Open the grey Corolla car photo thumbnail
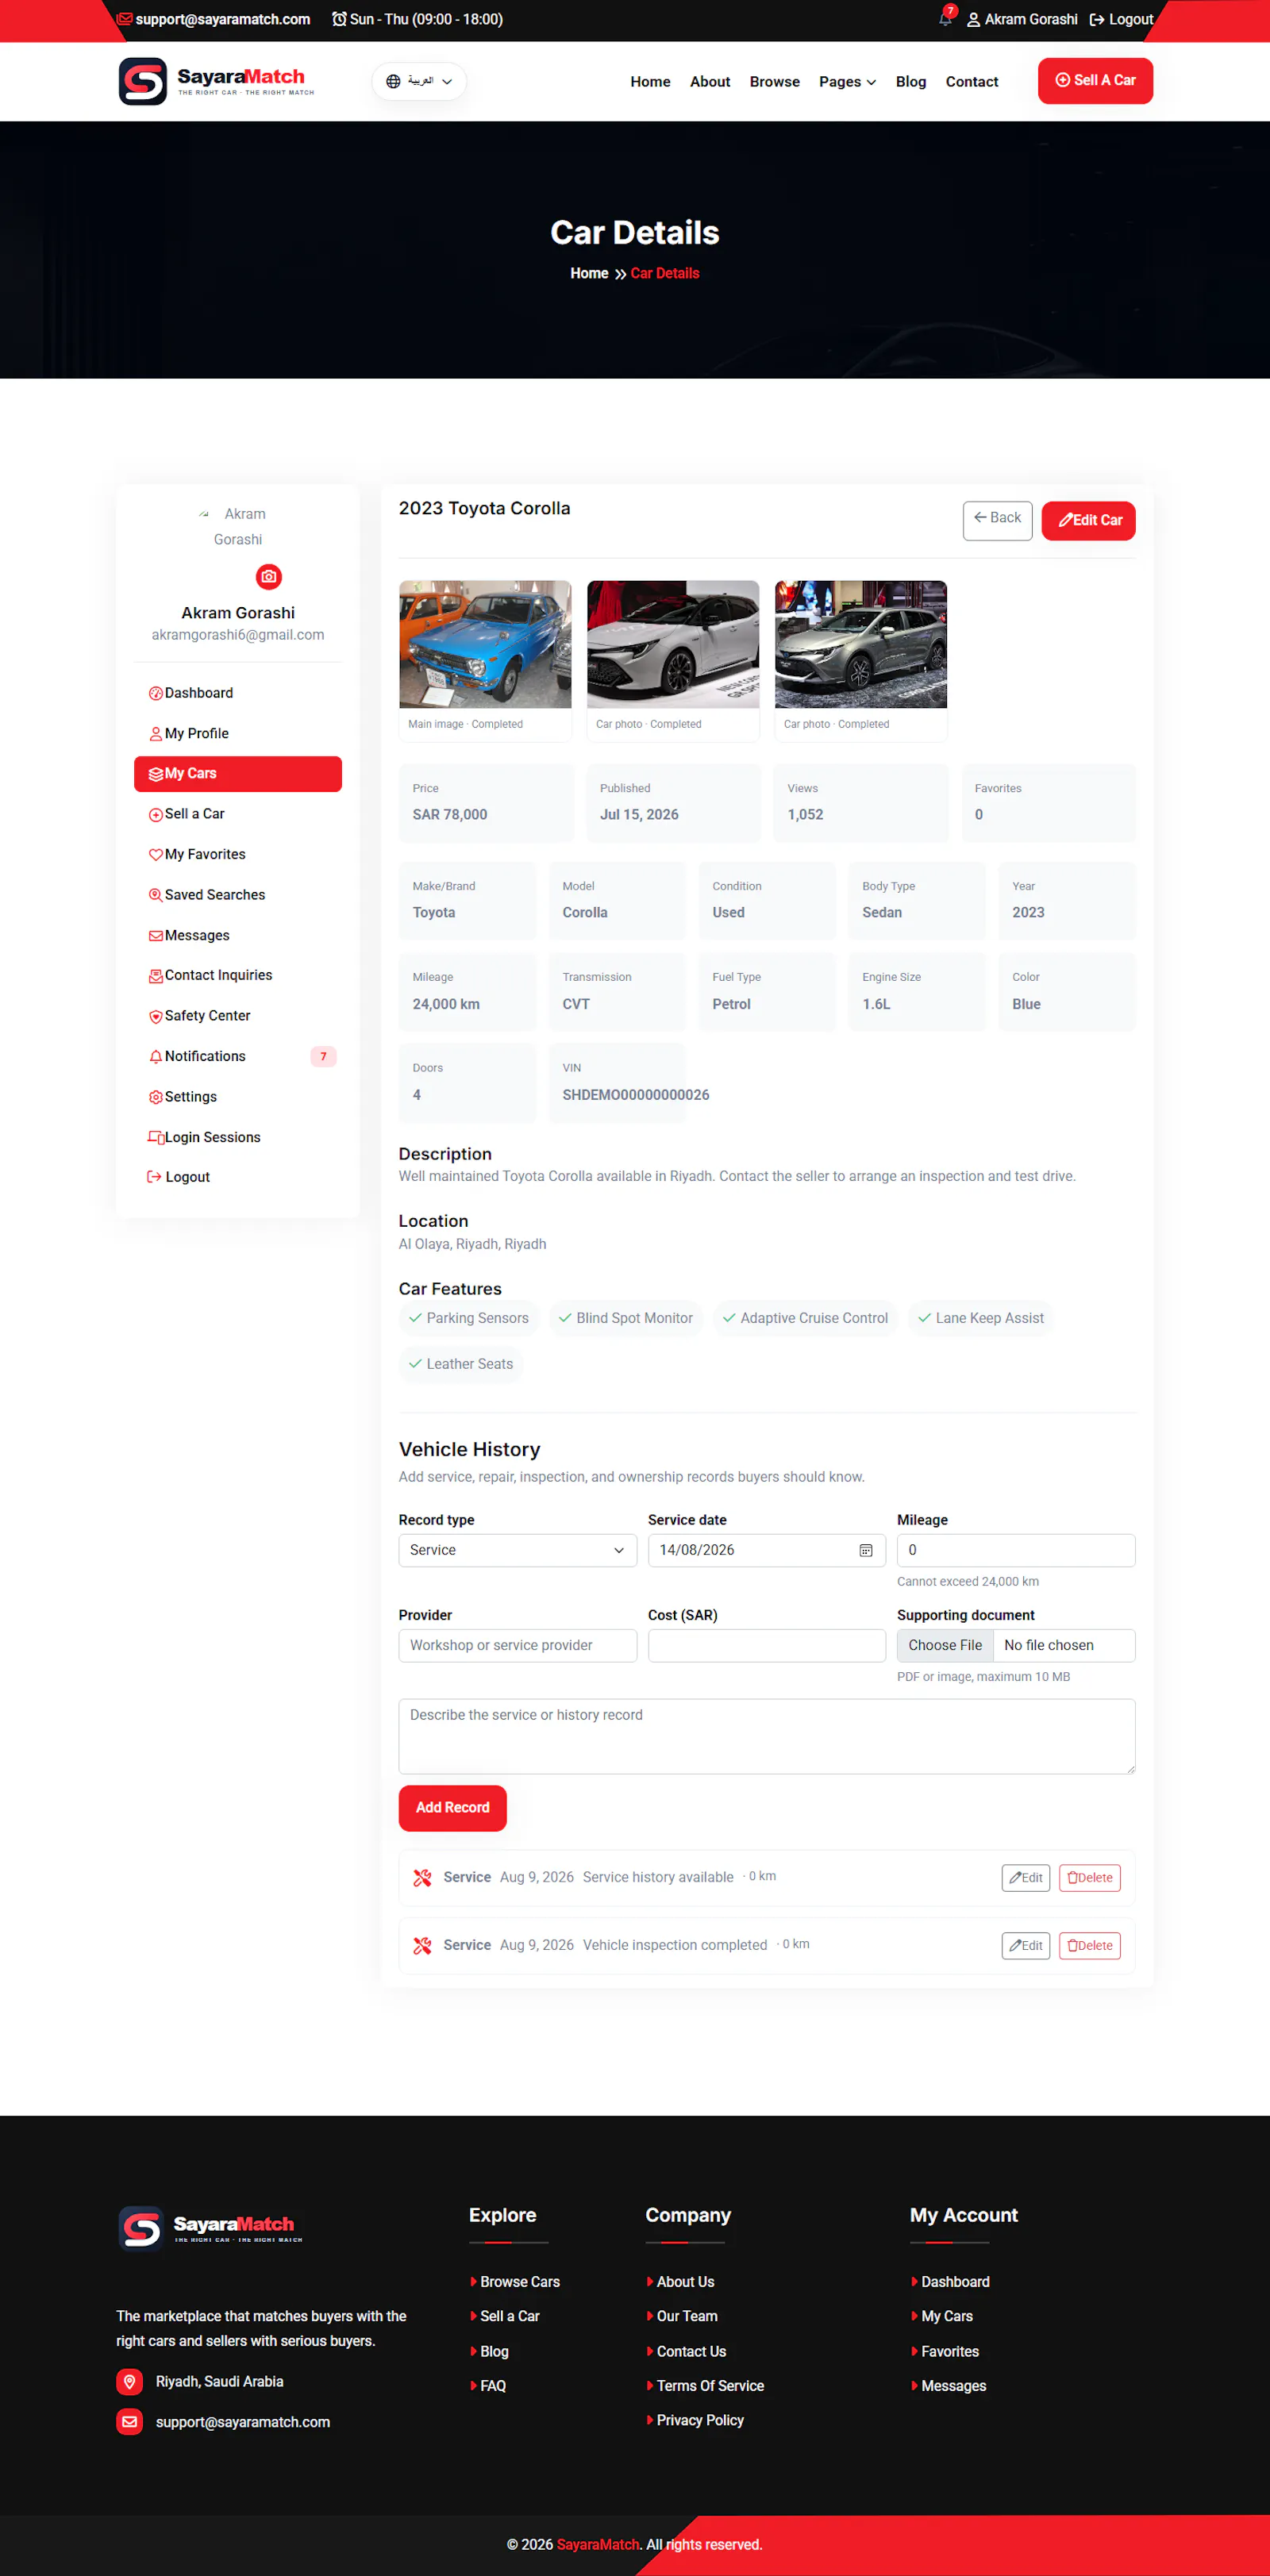This screenshot has height=2576, width=1270. 861,645
